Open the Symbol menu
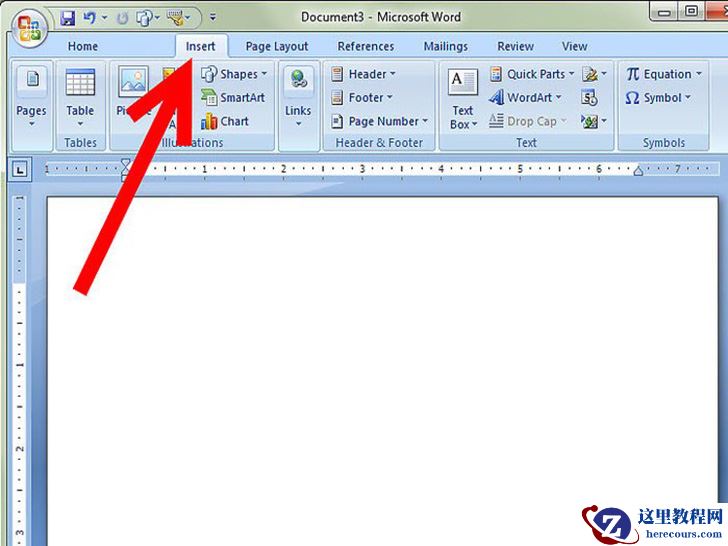This screenshot has width=728, height=546. tap(658, 98)
